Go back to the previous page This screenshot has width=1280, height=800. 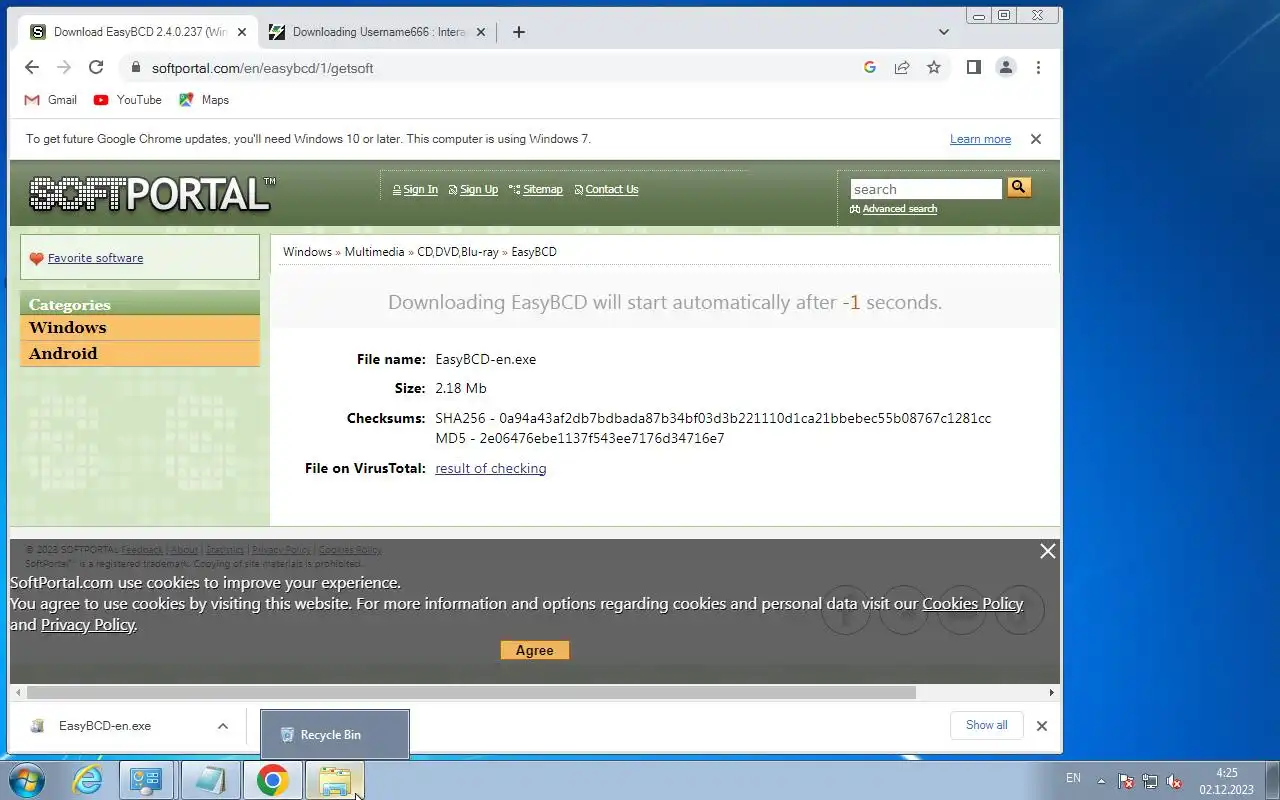pos(32,67)
